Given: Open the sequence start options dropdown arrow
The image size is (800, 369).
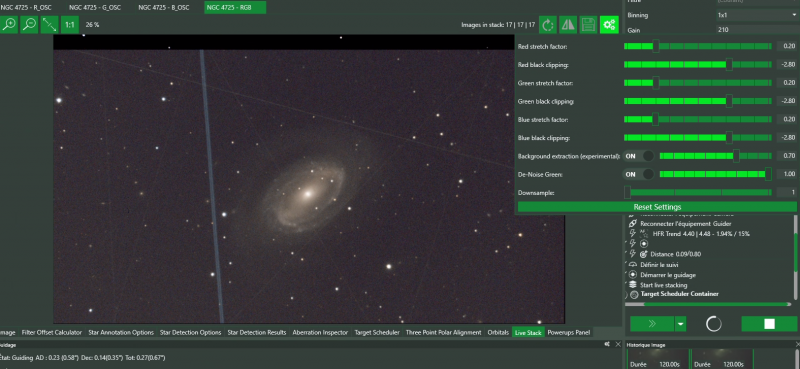Looking at the screenshot, I should click(x=681, y=324).
